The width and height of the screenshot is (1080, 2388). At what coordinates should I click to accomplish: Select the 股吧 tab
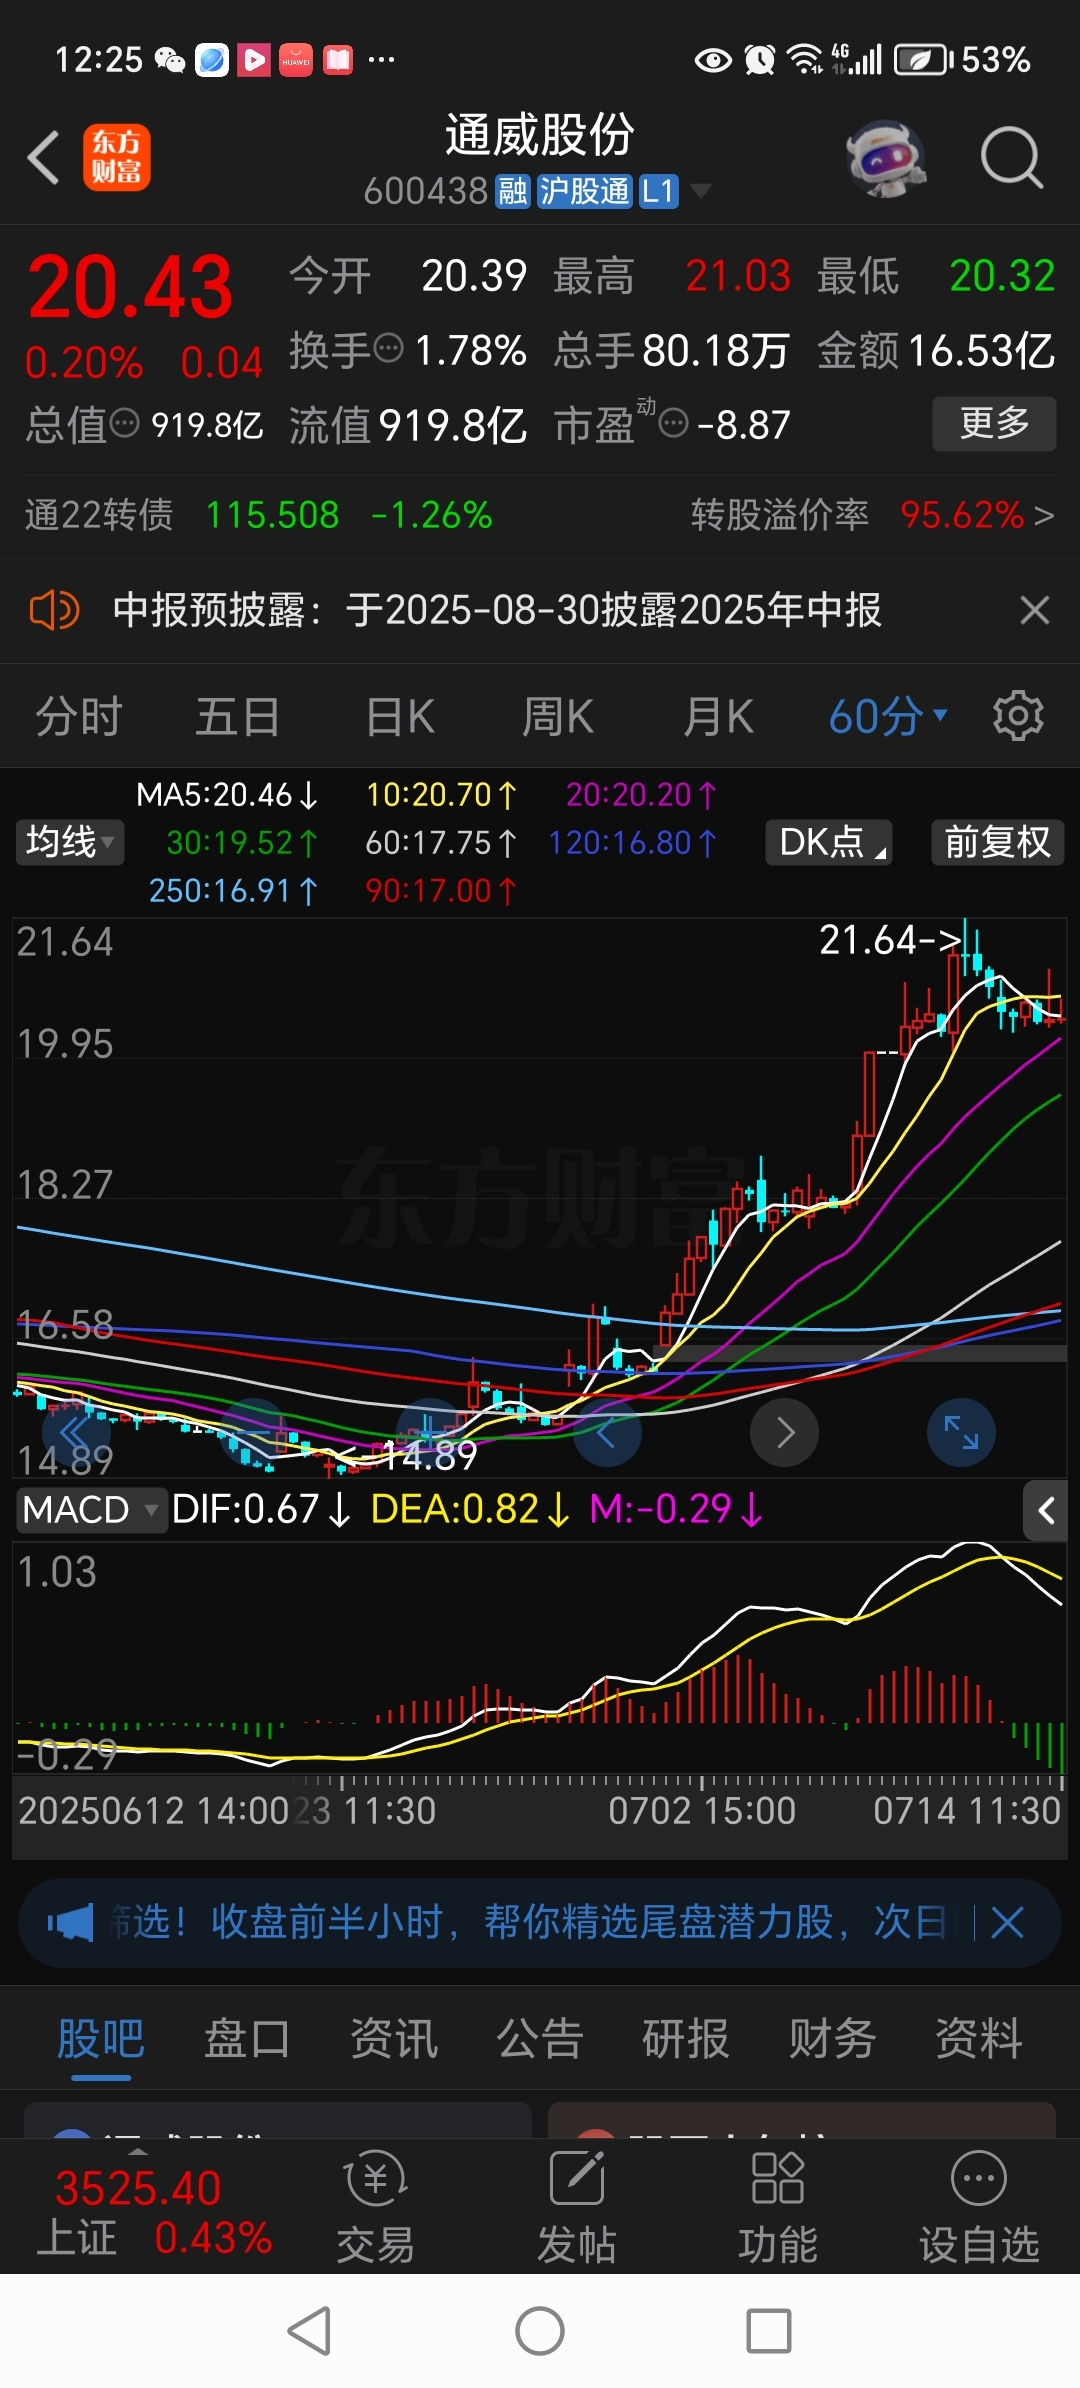coord(101,2038)
